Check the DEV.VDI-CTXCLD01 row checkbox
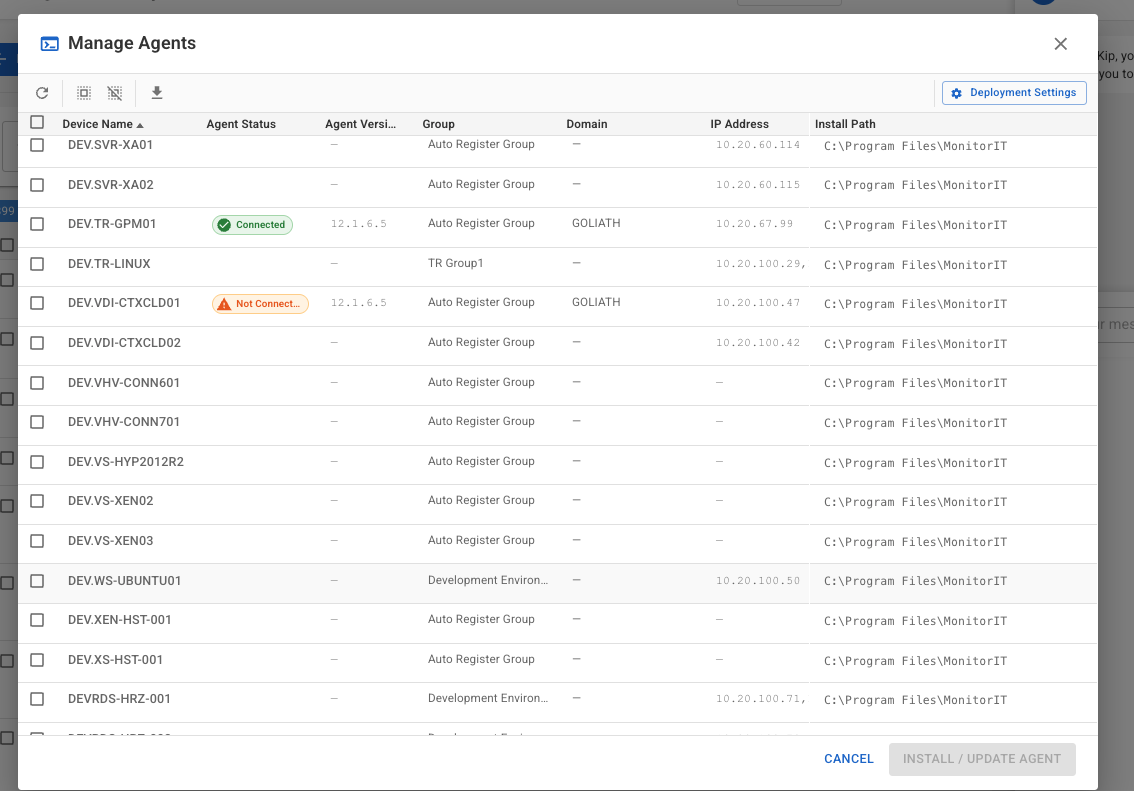 [37, 303]
